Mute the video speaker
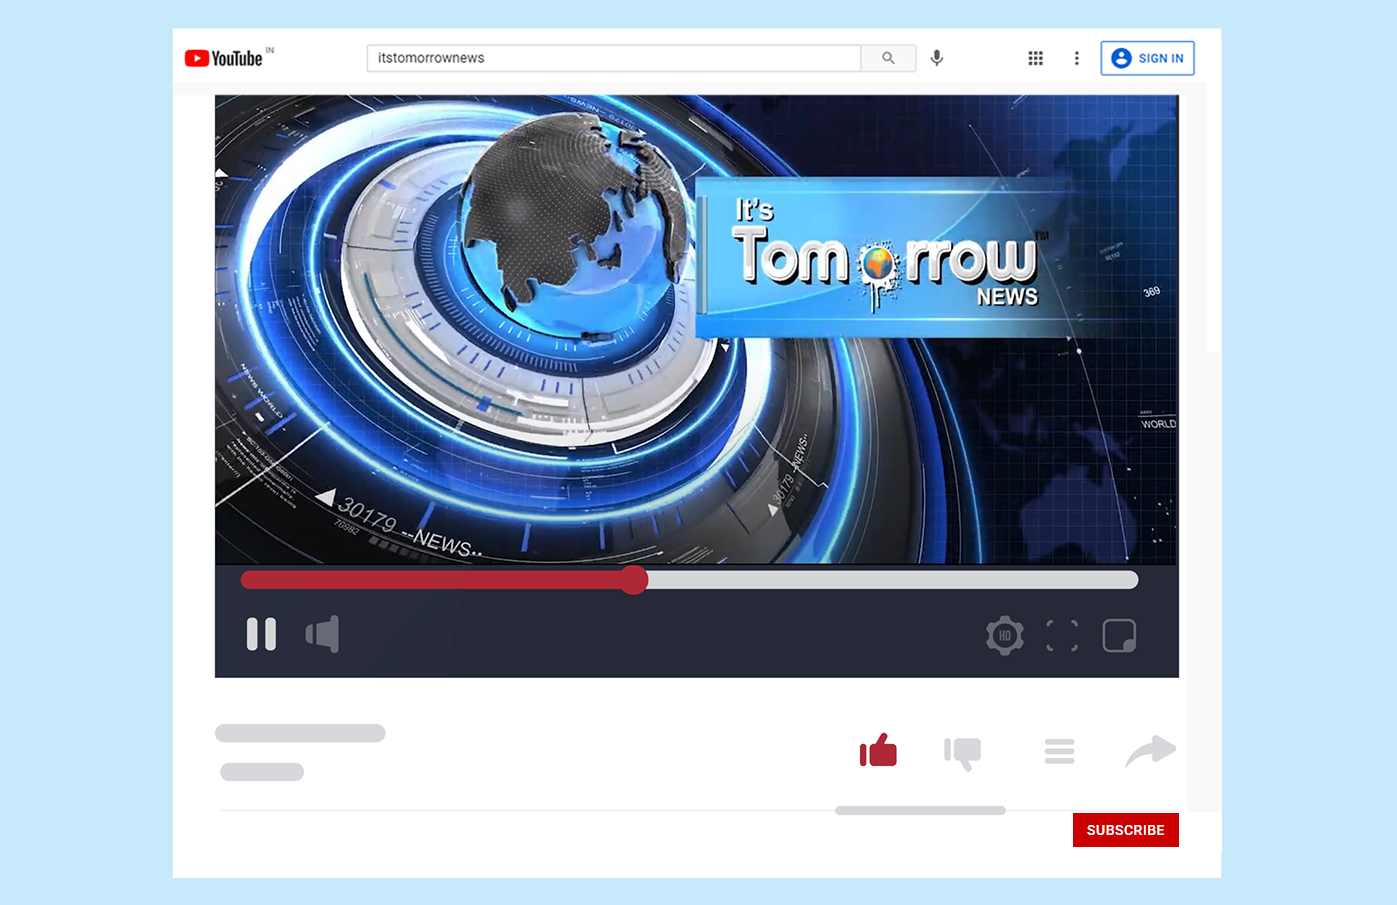Image resolution: width=1397 pixels, height=905 pixels. (x=322, y=634)
